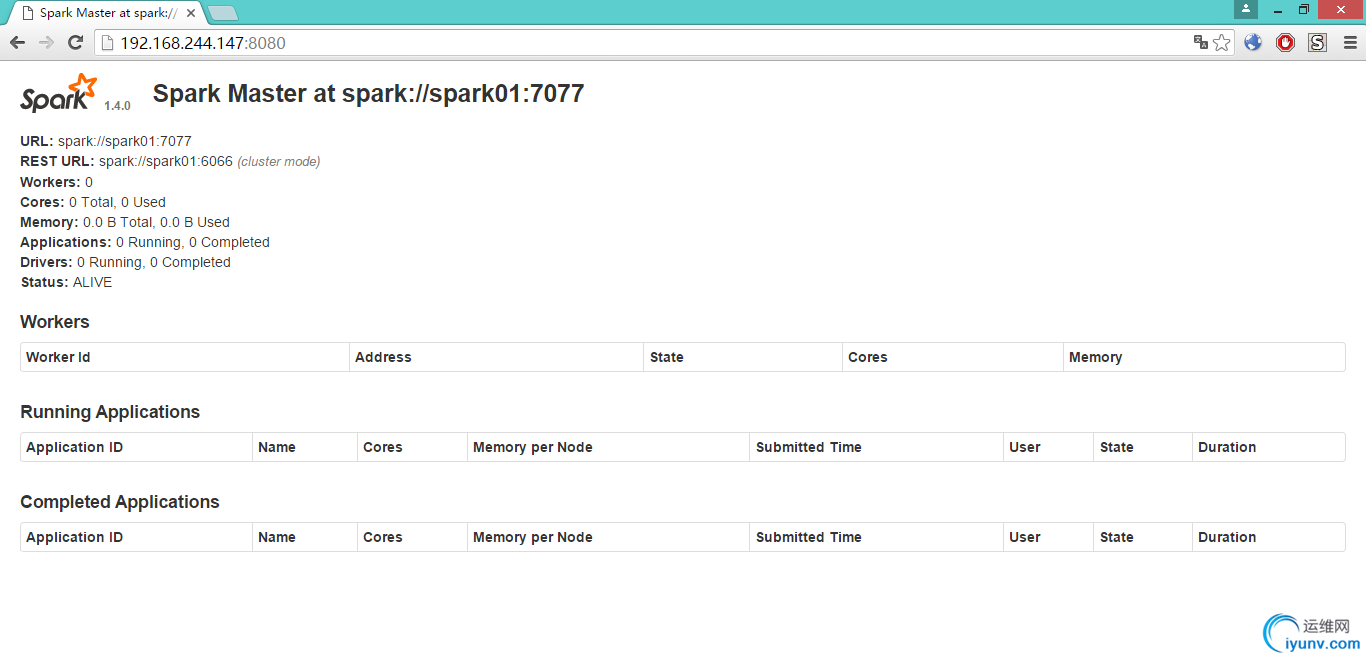Open the boxed S extension icon

pos(1317,42)
